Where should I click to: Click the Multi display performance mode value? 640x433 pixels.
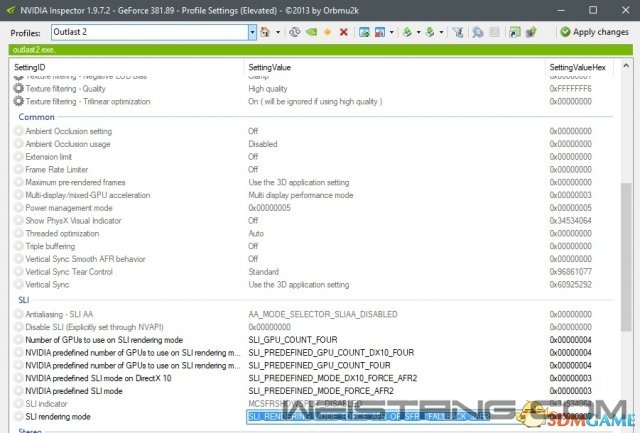tap(301, 195)
